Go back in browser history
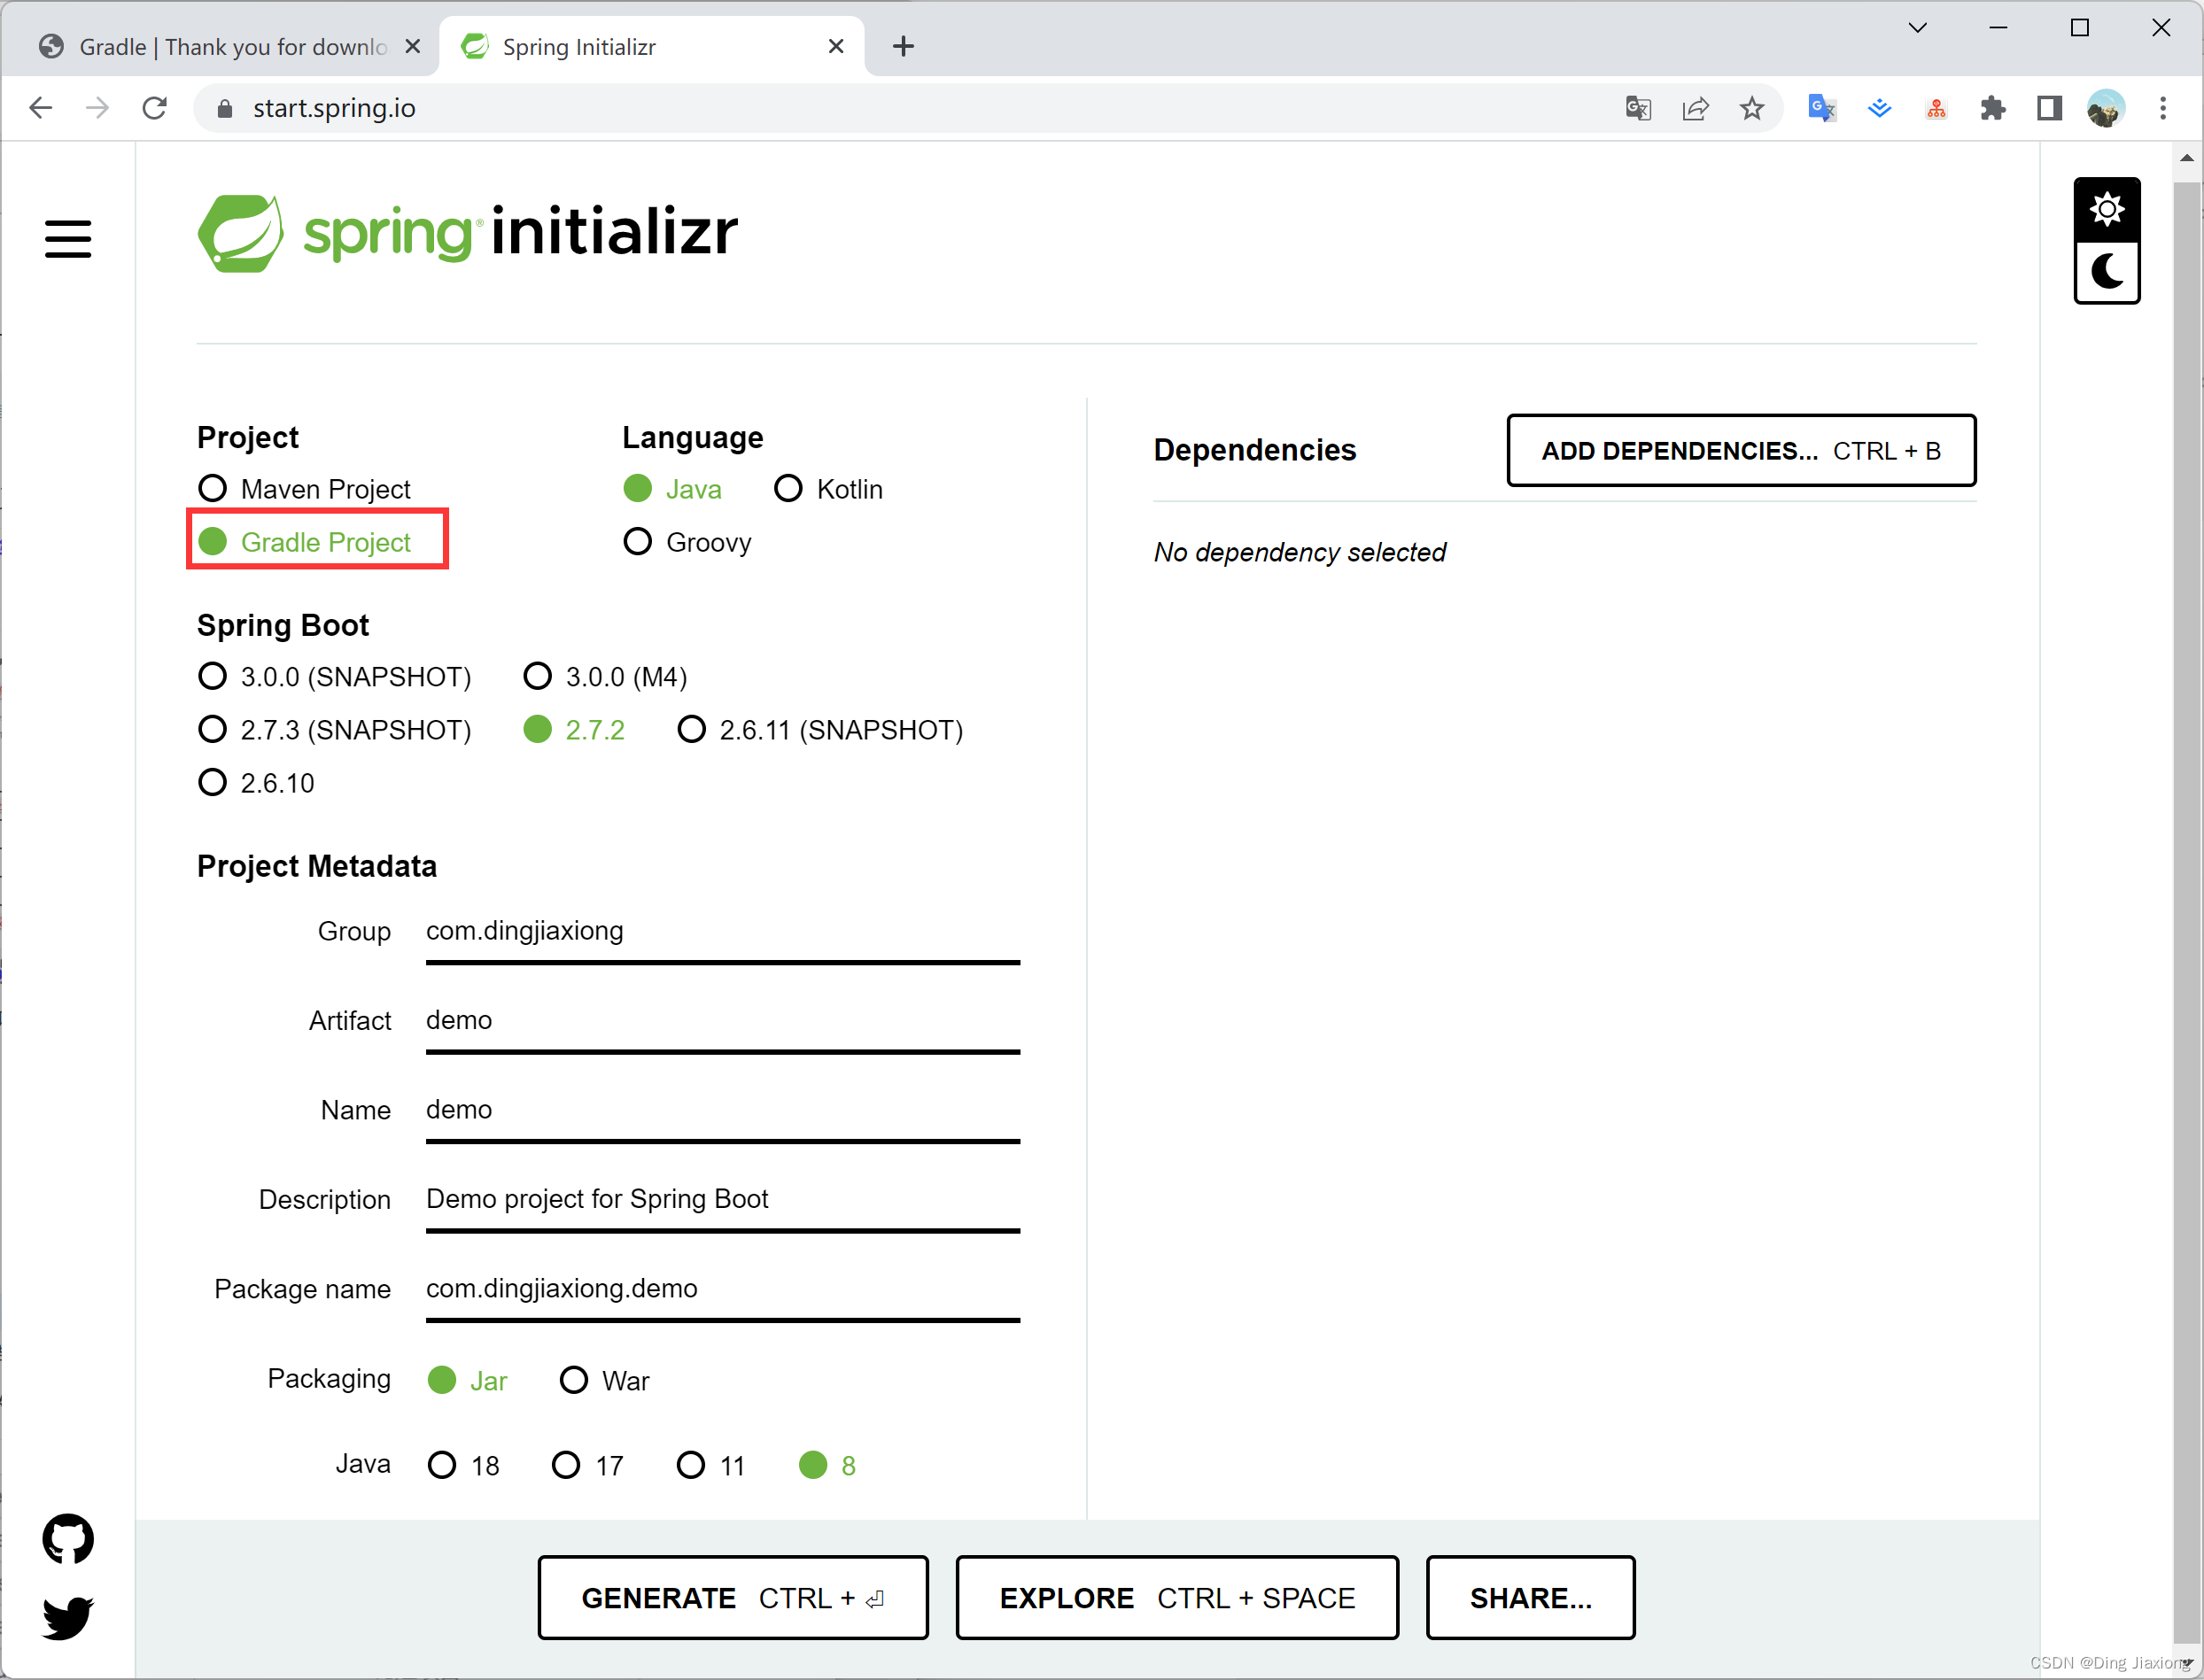This screenshot has width=2204, height=1680. pos(40,108)
